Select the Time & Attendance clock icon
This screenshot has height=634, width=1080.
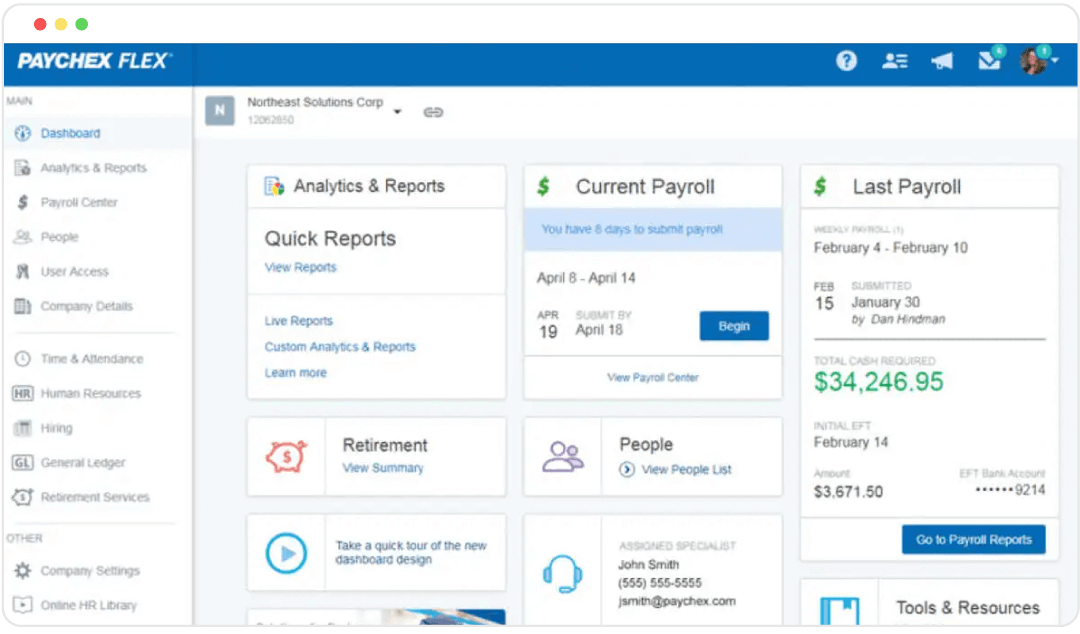click(x=22, y=358)
